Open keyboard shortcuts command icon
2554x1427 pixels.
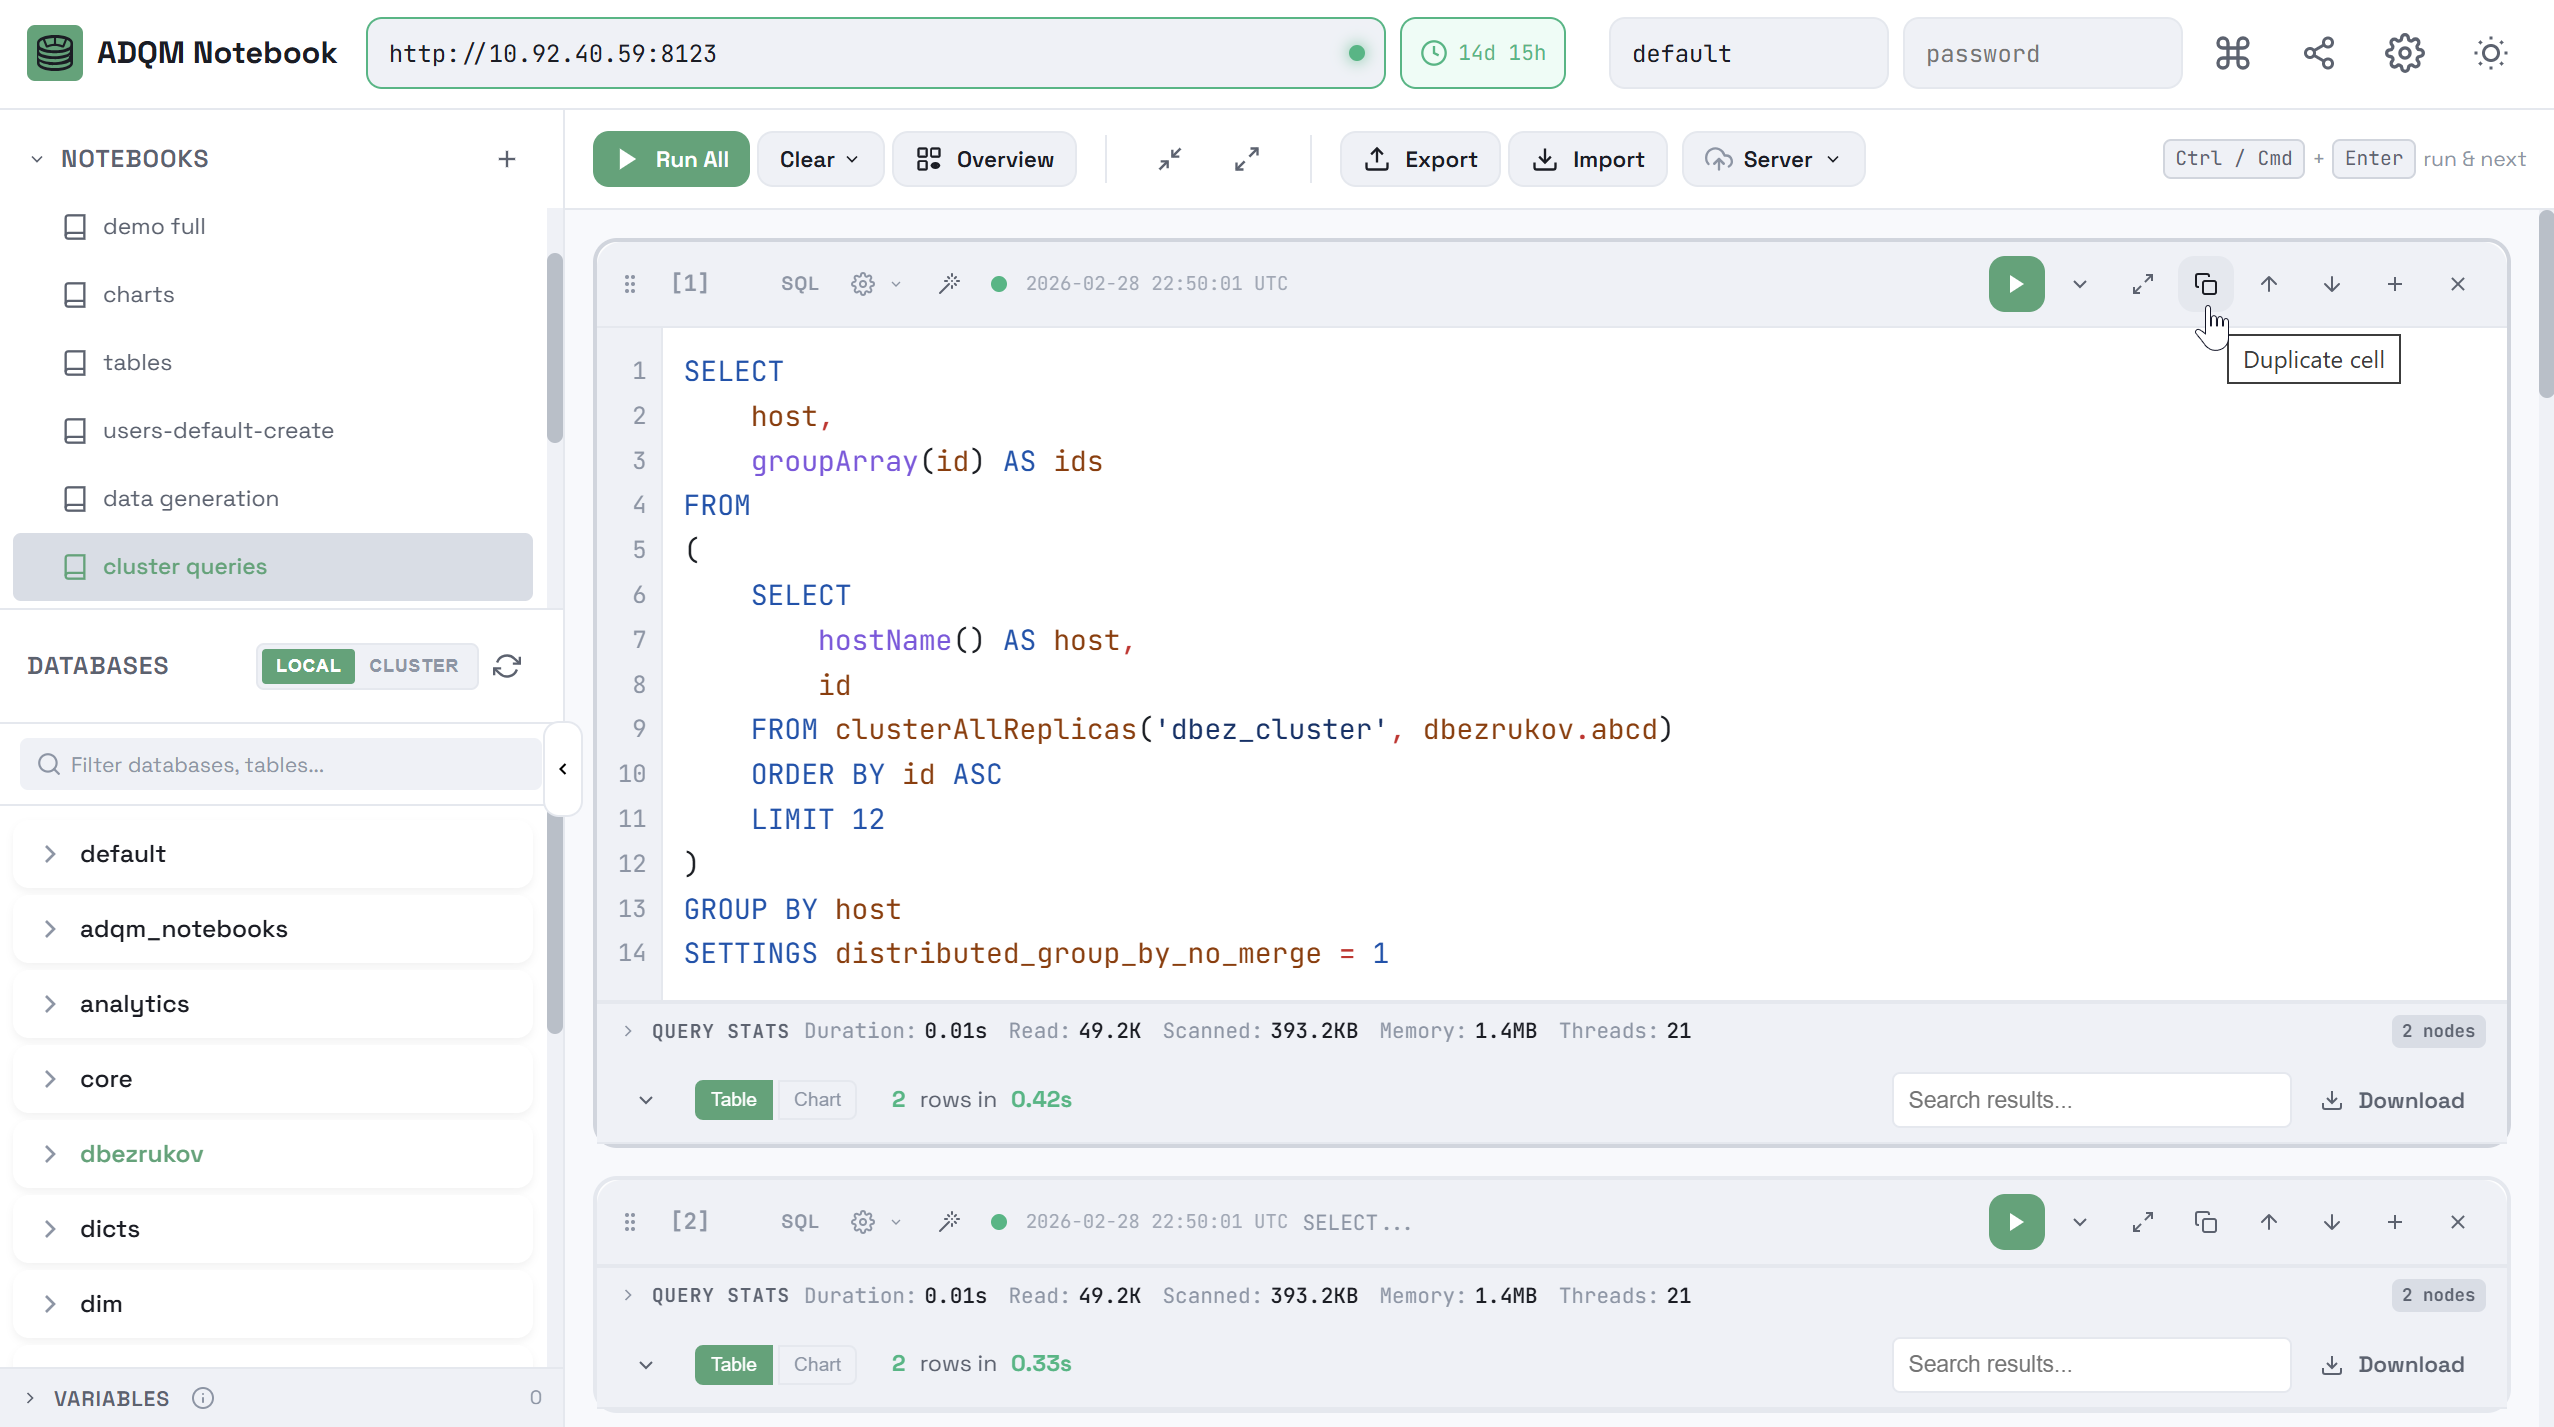(2232, 53)
